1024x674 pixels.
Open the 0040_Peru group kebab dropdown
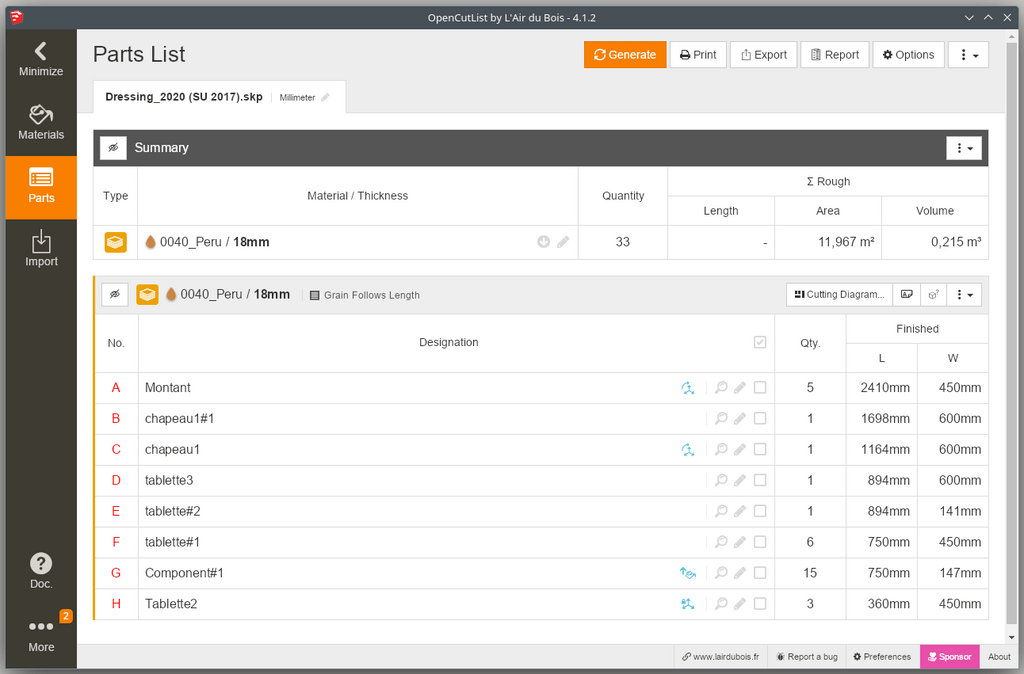coord(965,295)
